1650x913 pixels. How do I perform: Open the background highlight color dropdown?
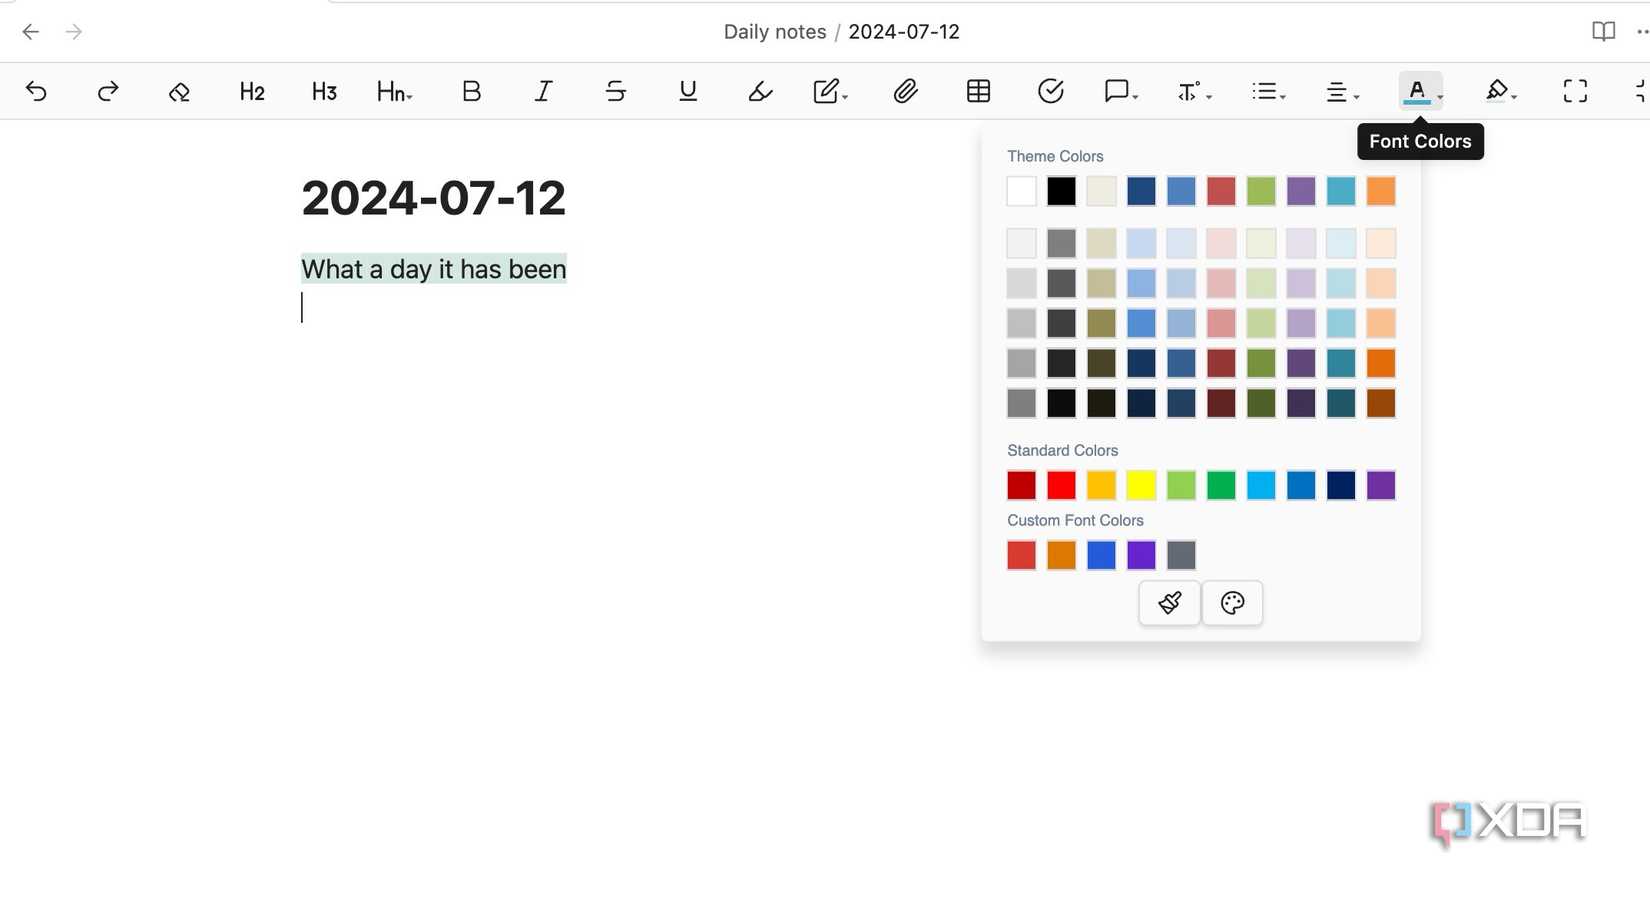pyautogui.click(x=1501, y=91)
